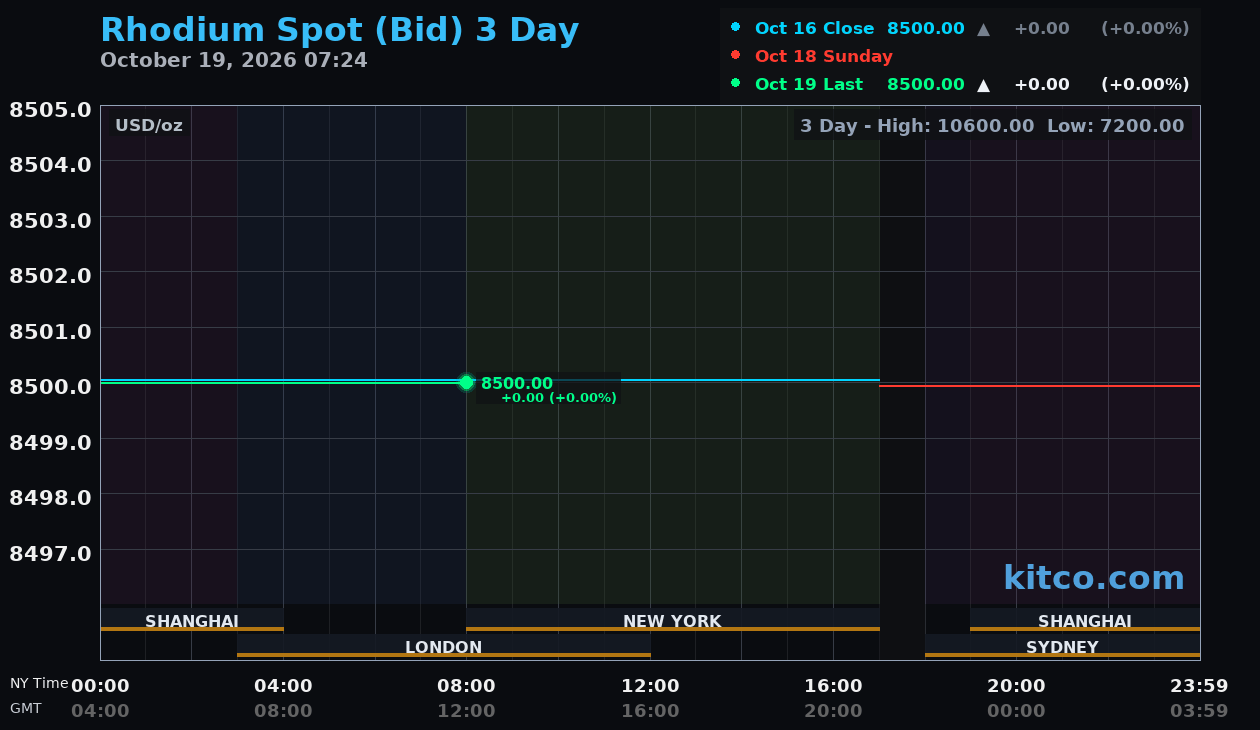1260x730 pixels.
Task: Click the GMT axis label
Action: click(x=26, y=708)
